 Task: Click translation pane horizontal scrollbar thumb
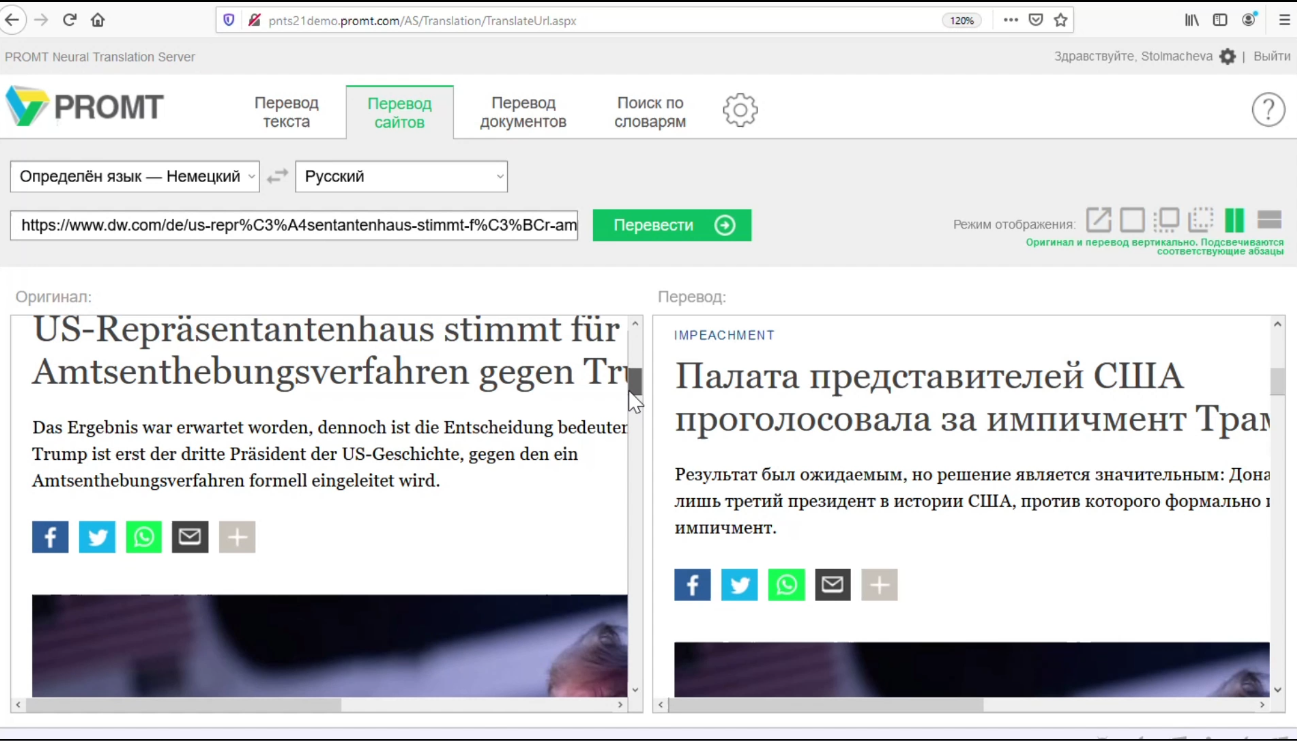click(x=825, y=705)
